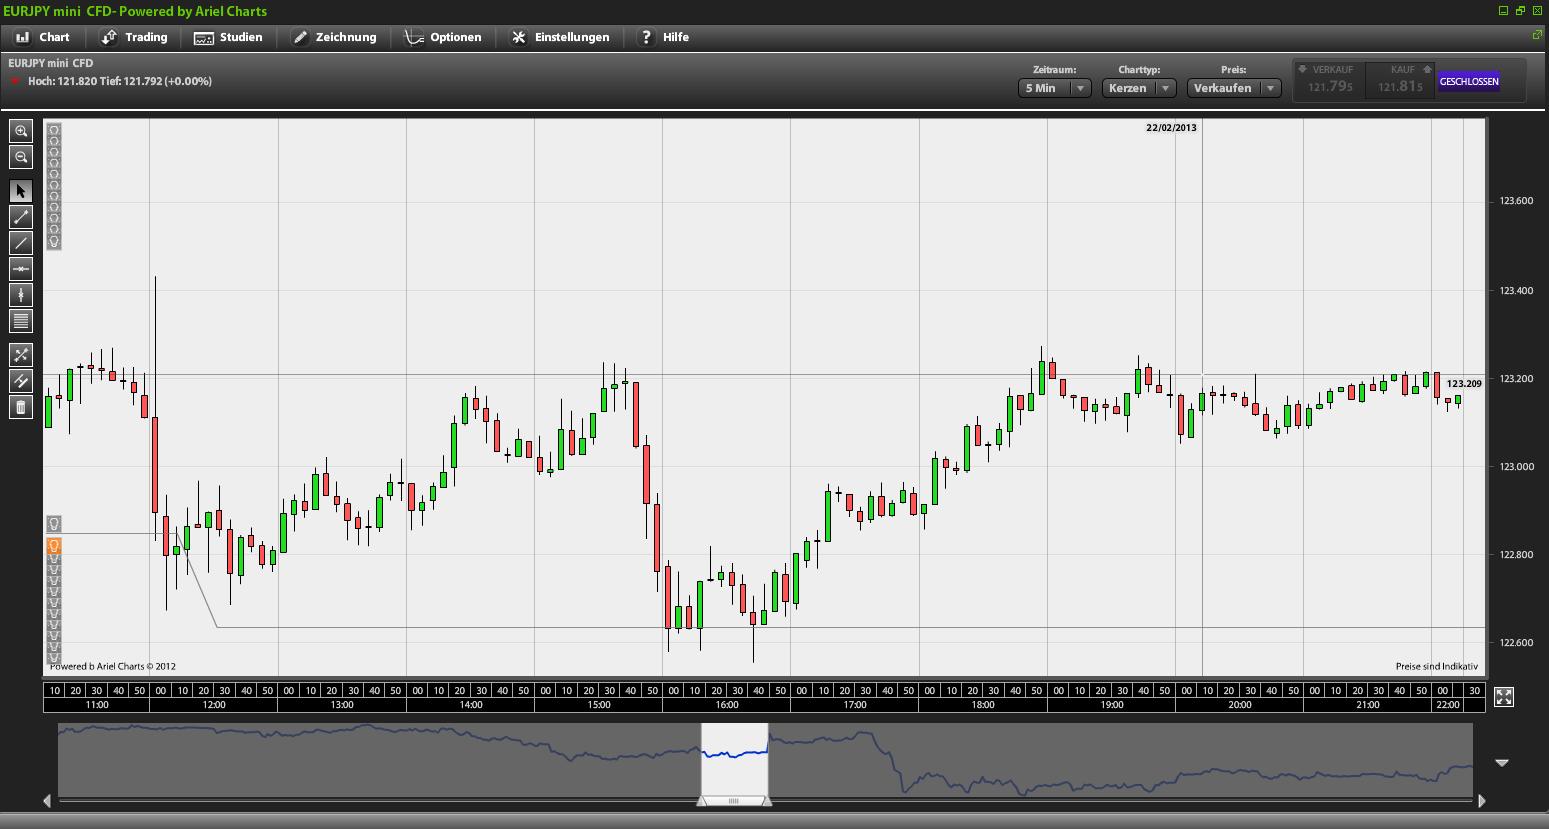Viewport: 1549px width, 829px height.
Task: Click the orange highlighted lightbulb marker
Action: pos(54,545)
